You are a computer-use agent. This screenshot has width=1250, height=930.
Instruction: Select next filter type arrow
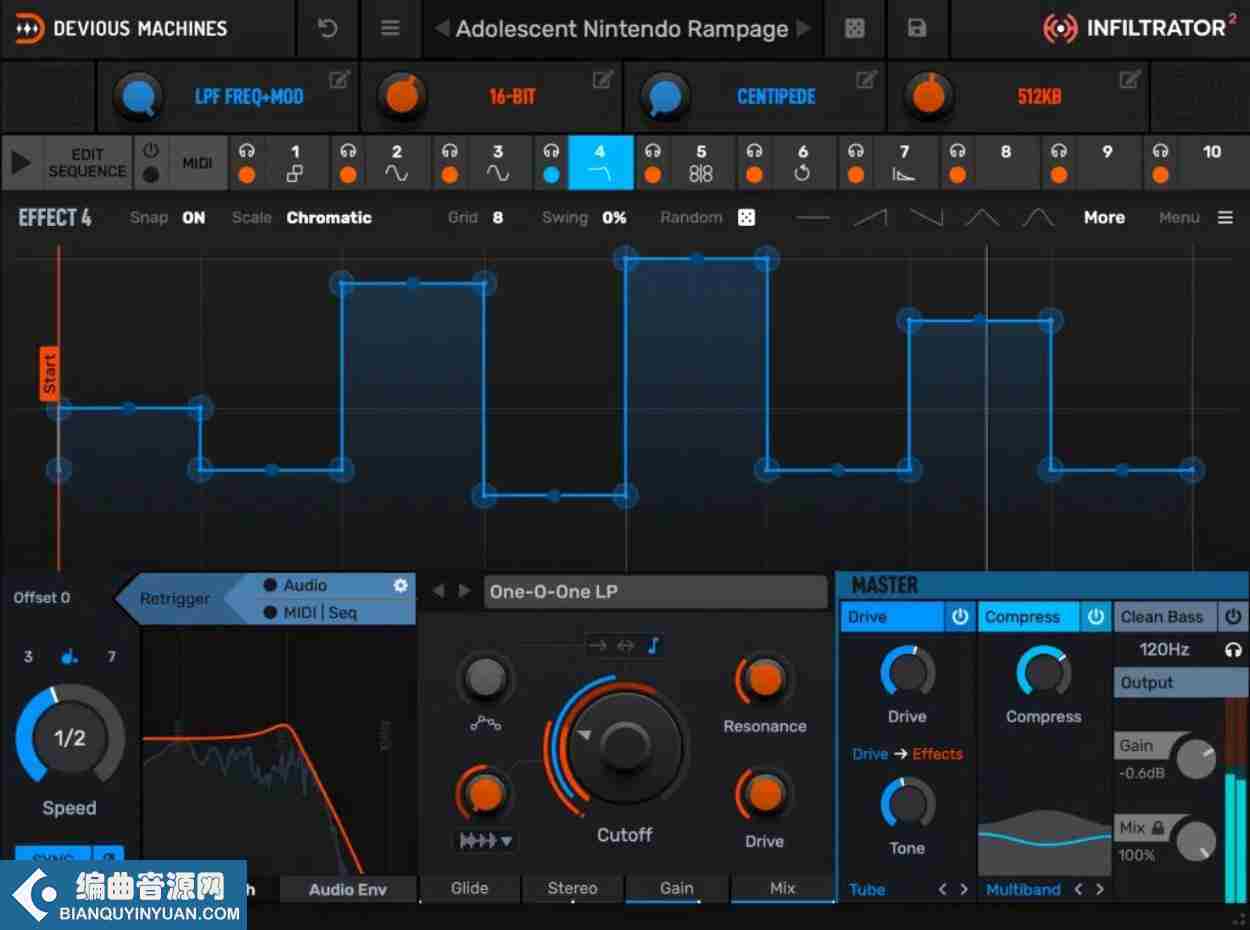pyautogui.click(x=463, y=591)
